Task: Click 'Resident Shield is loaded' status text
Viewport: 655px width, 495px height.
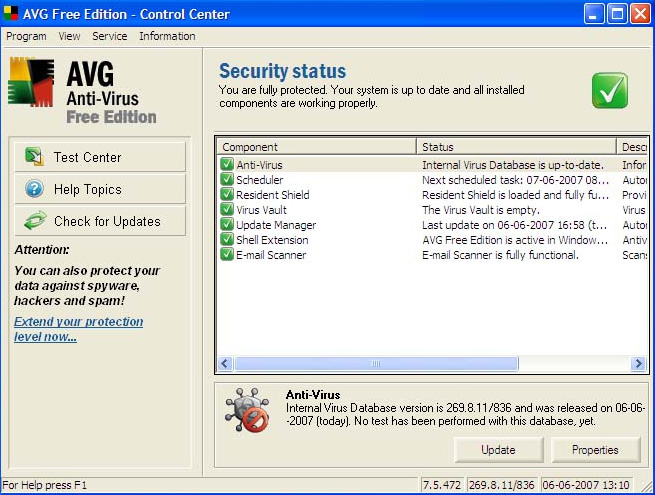Action: (x=515, y=195)
